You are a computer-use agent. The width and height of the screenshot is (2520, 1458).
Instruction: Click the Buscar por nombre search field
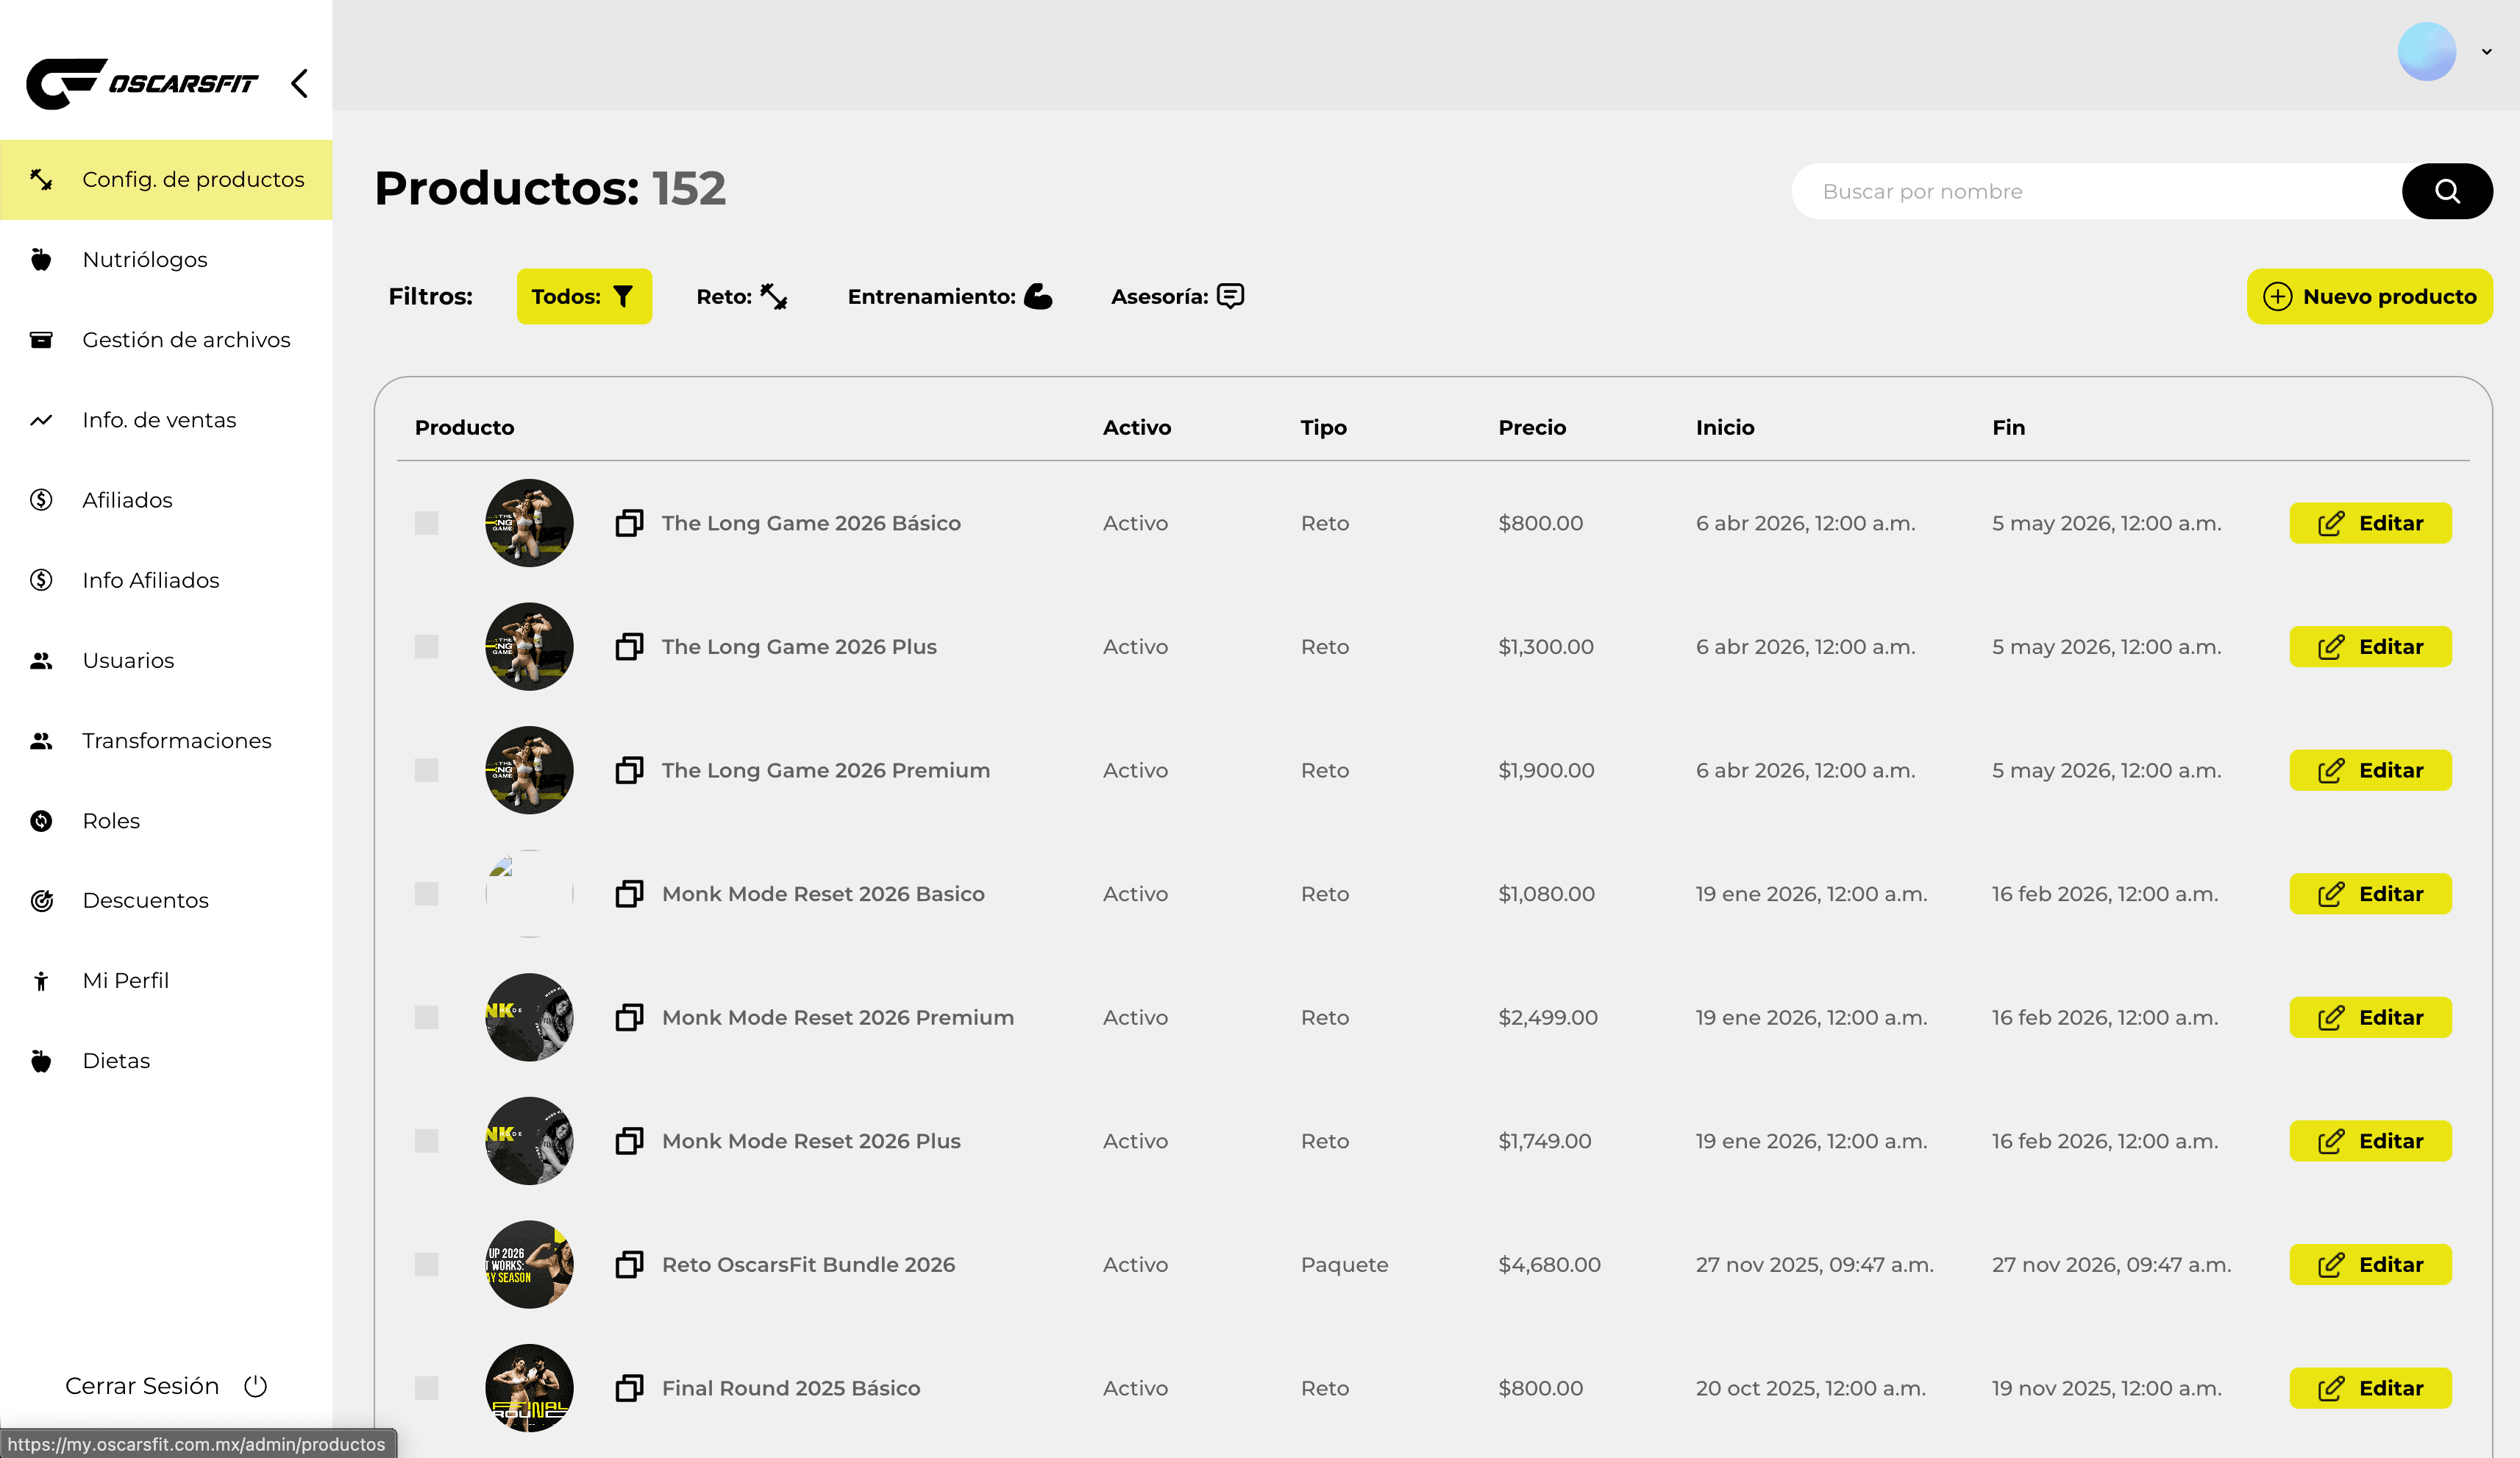click(2097, 191)
